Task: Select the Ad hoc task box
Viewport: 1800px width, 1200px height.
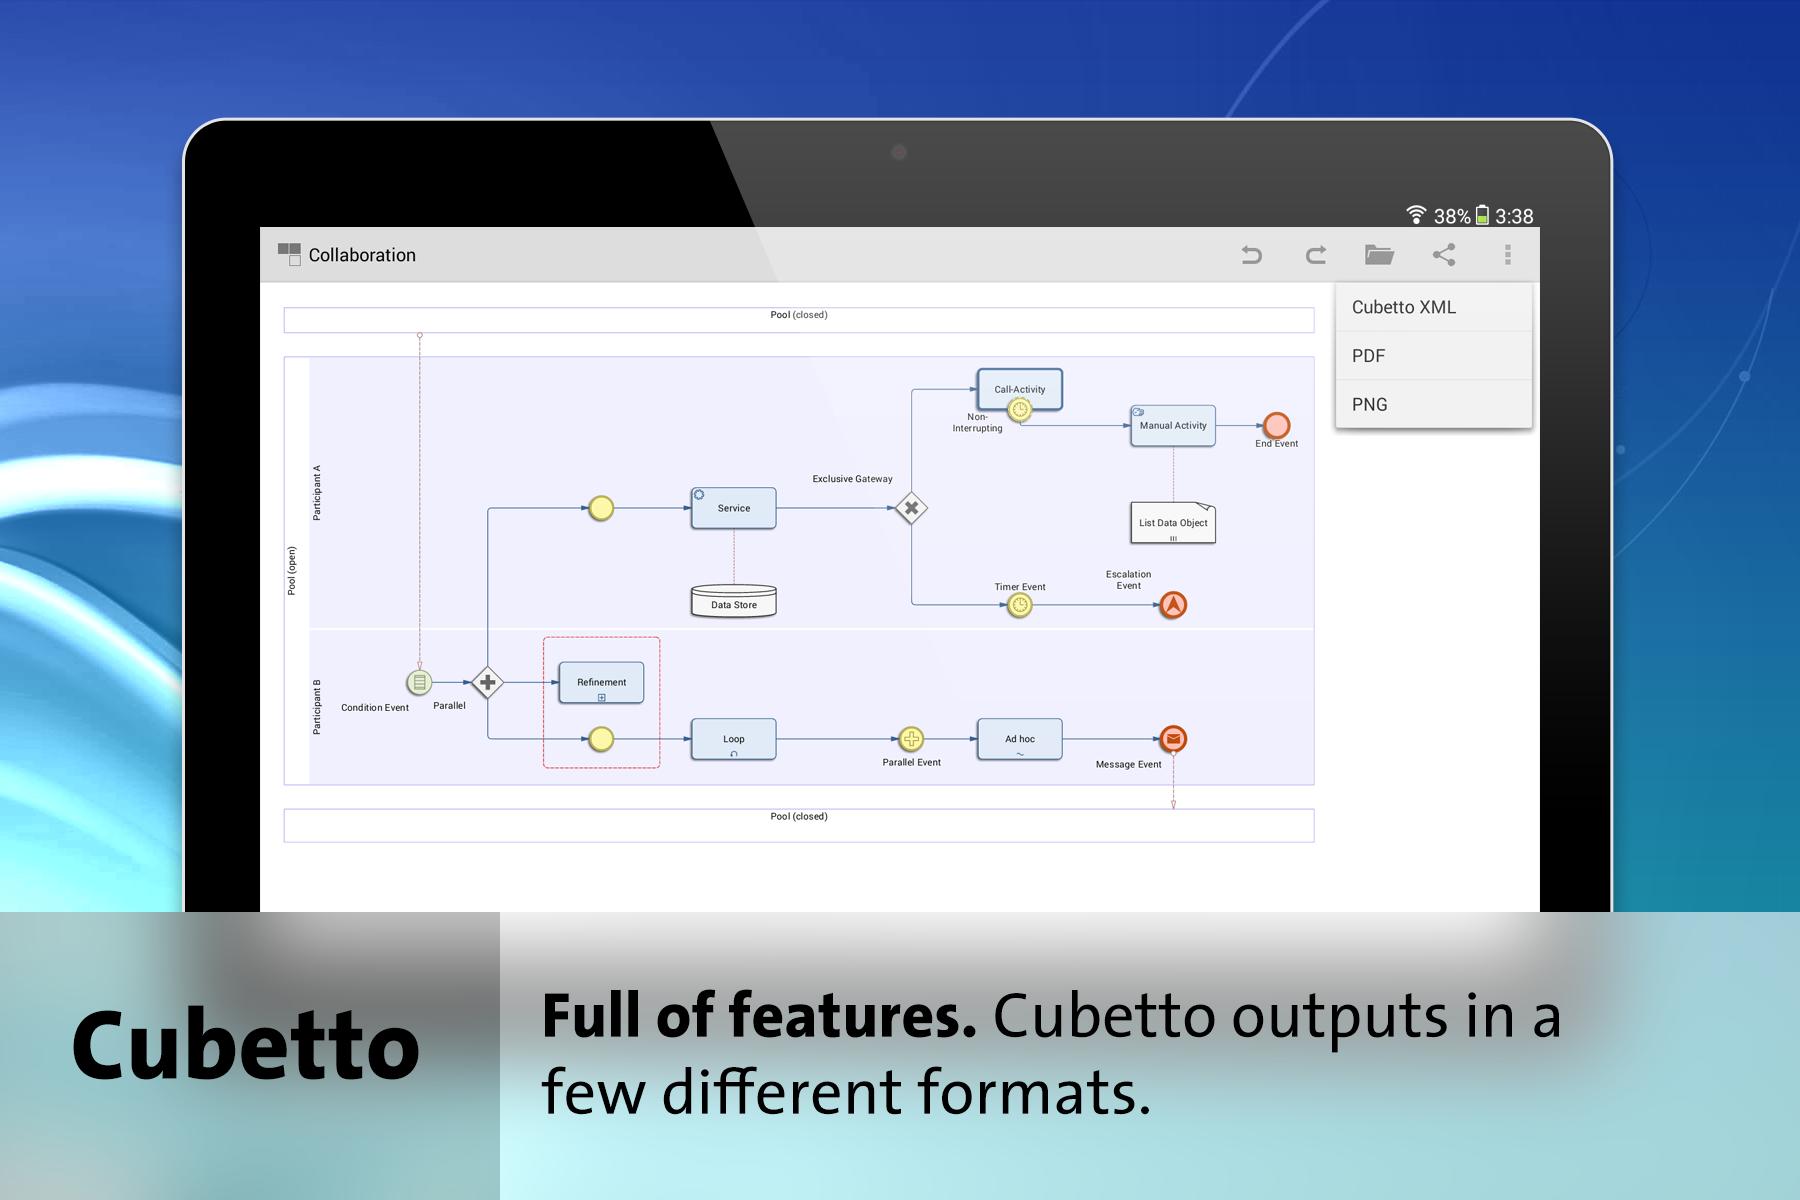Action: [1019, 739]
